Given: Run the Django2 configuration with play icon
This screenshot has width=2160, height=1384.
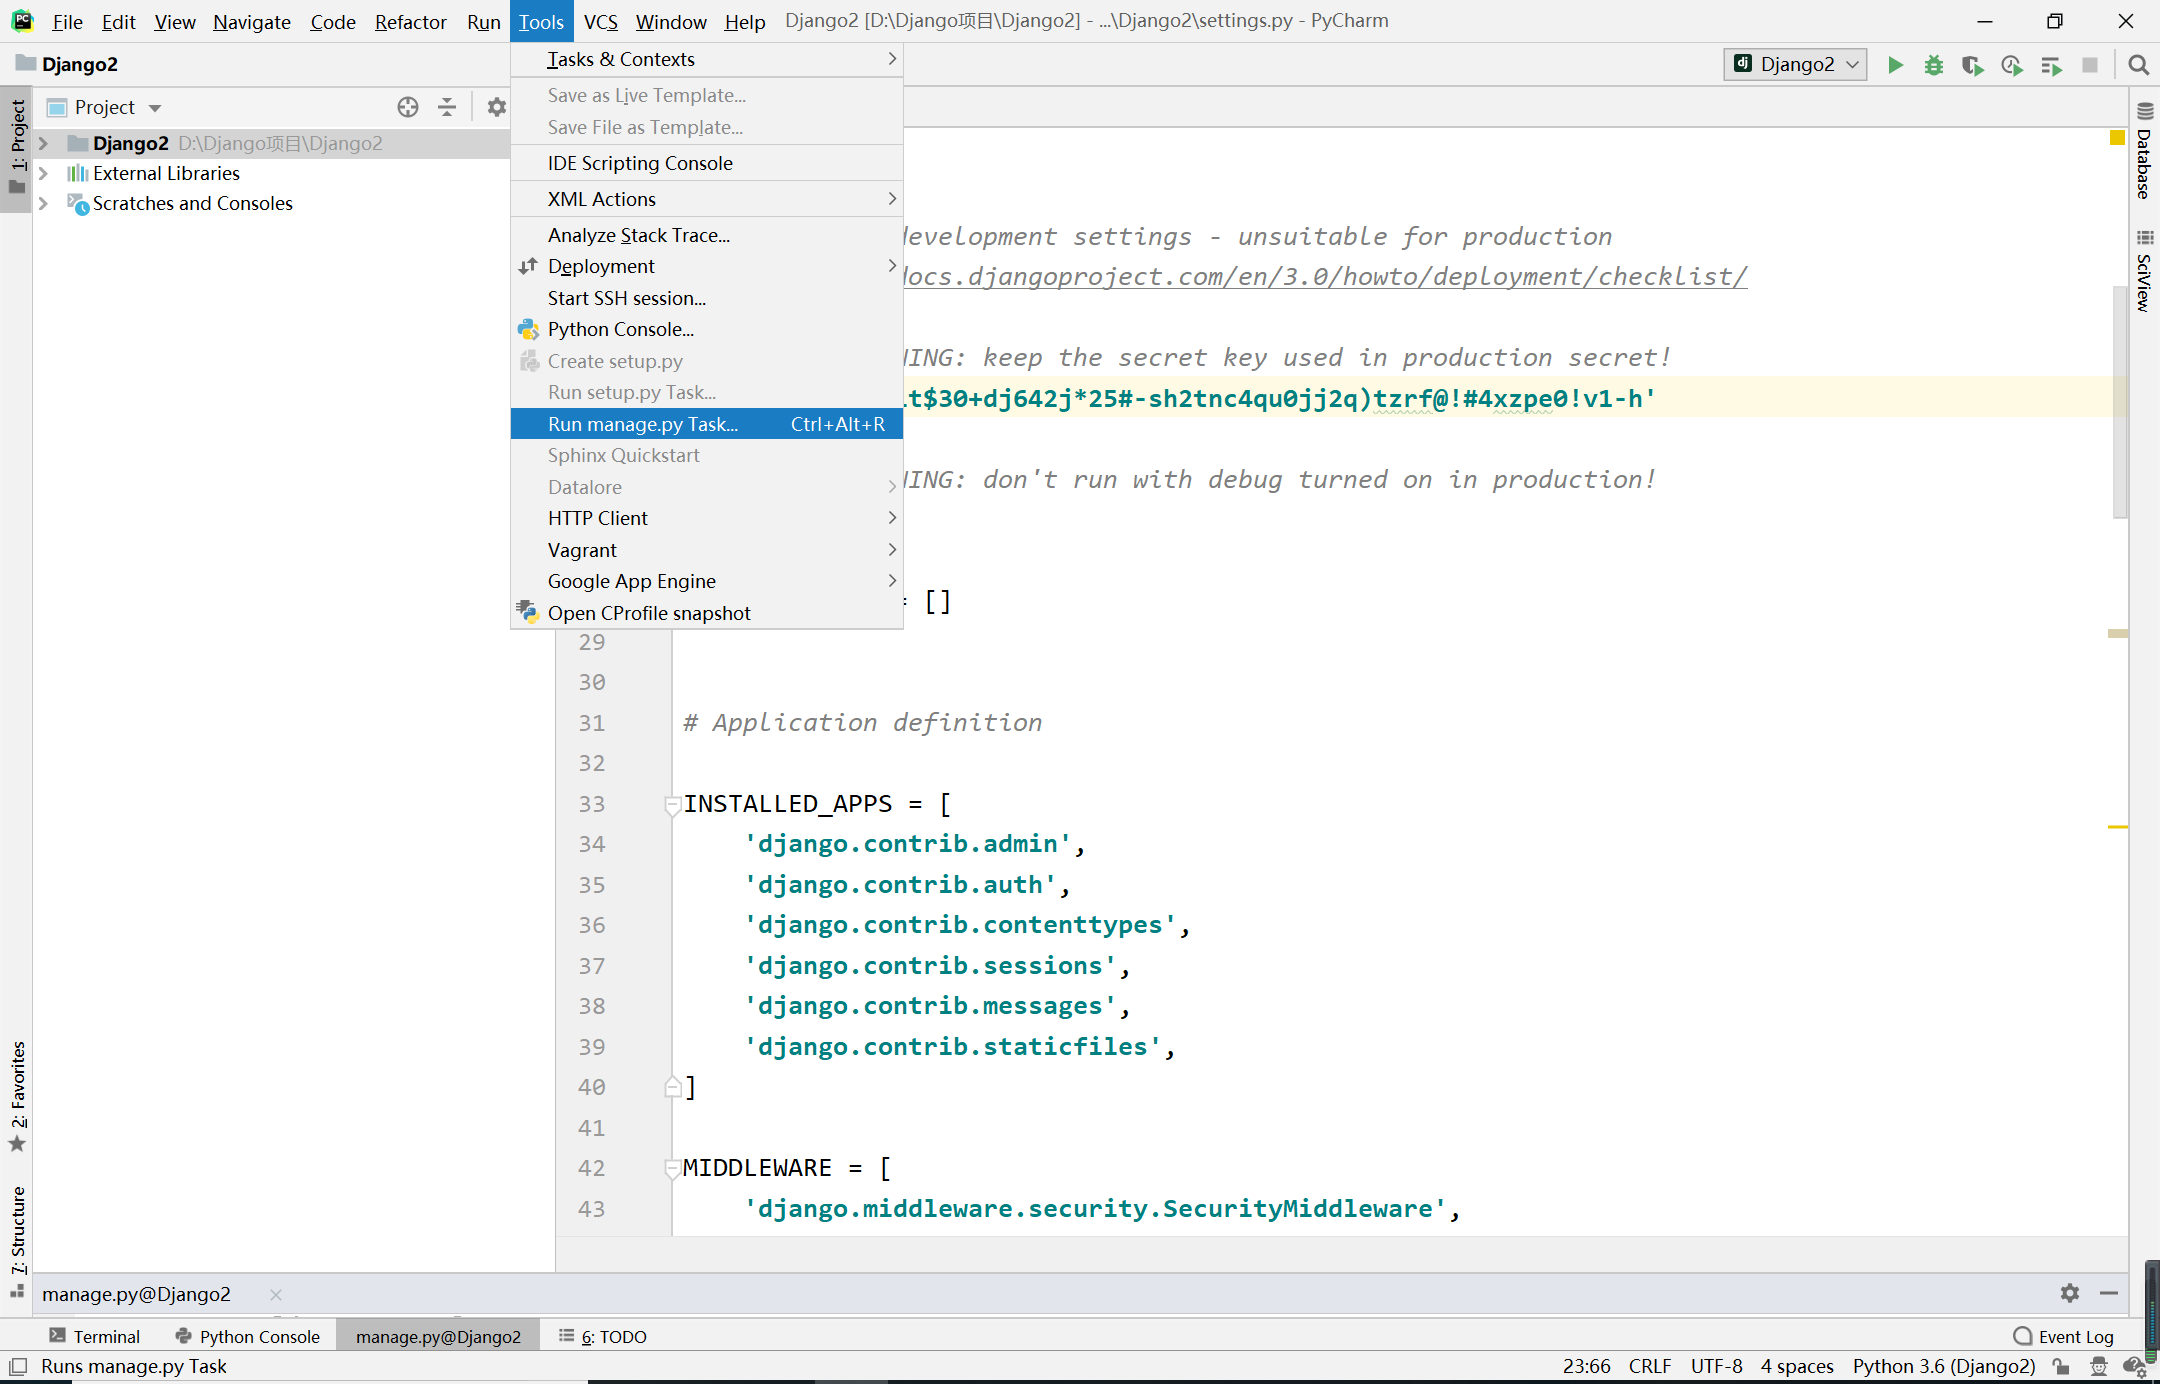Looking at the screenshot, I should (1895, 65).
